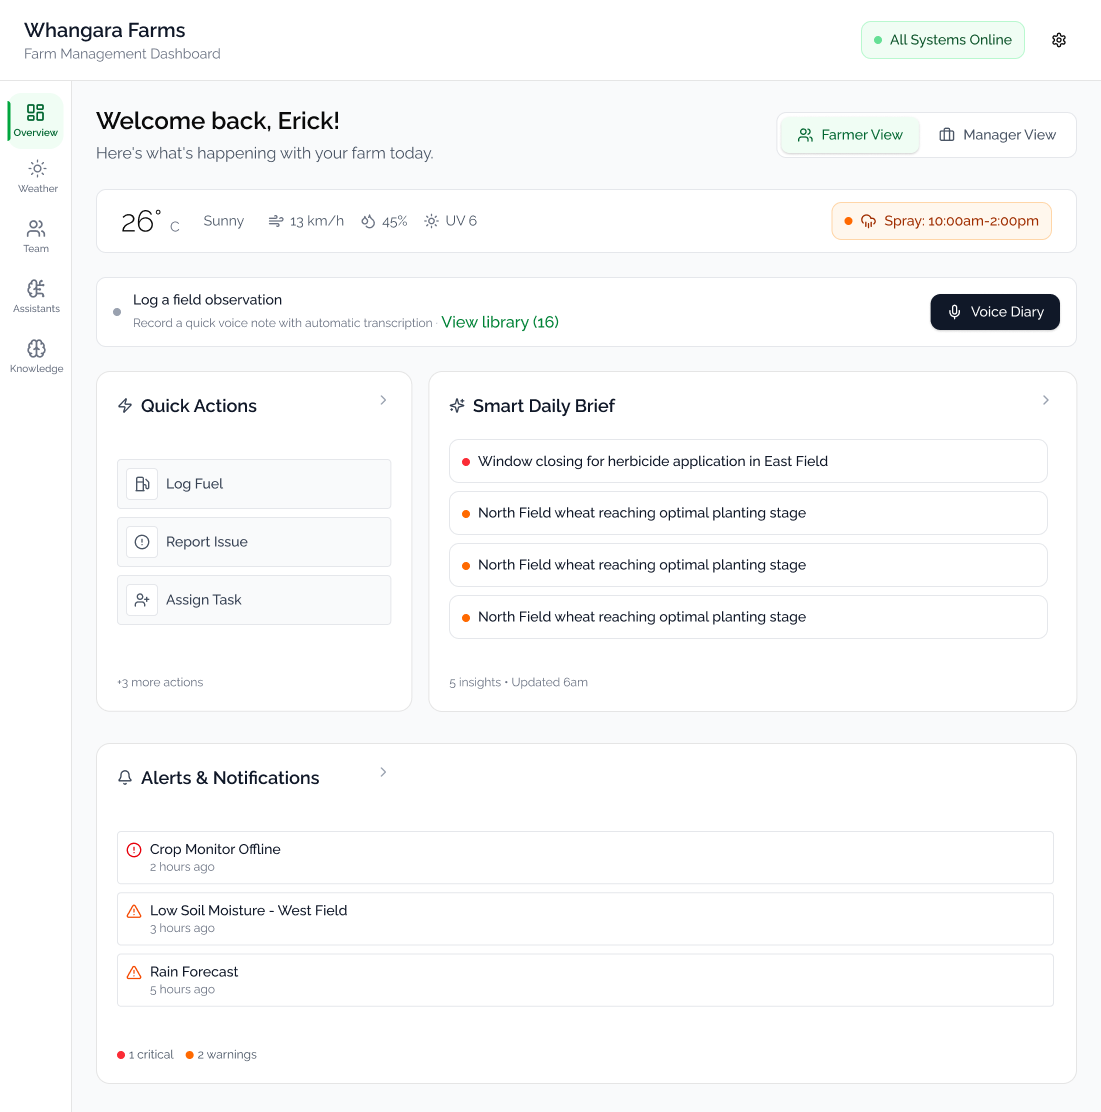Open the Assistants sidebar page
This screenshot has height=1112, width=1101.
(x=36, y=296)
